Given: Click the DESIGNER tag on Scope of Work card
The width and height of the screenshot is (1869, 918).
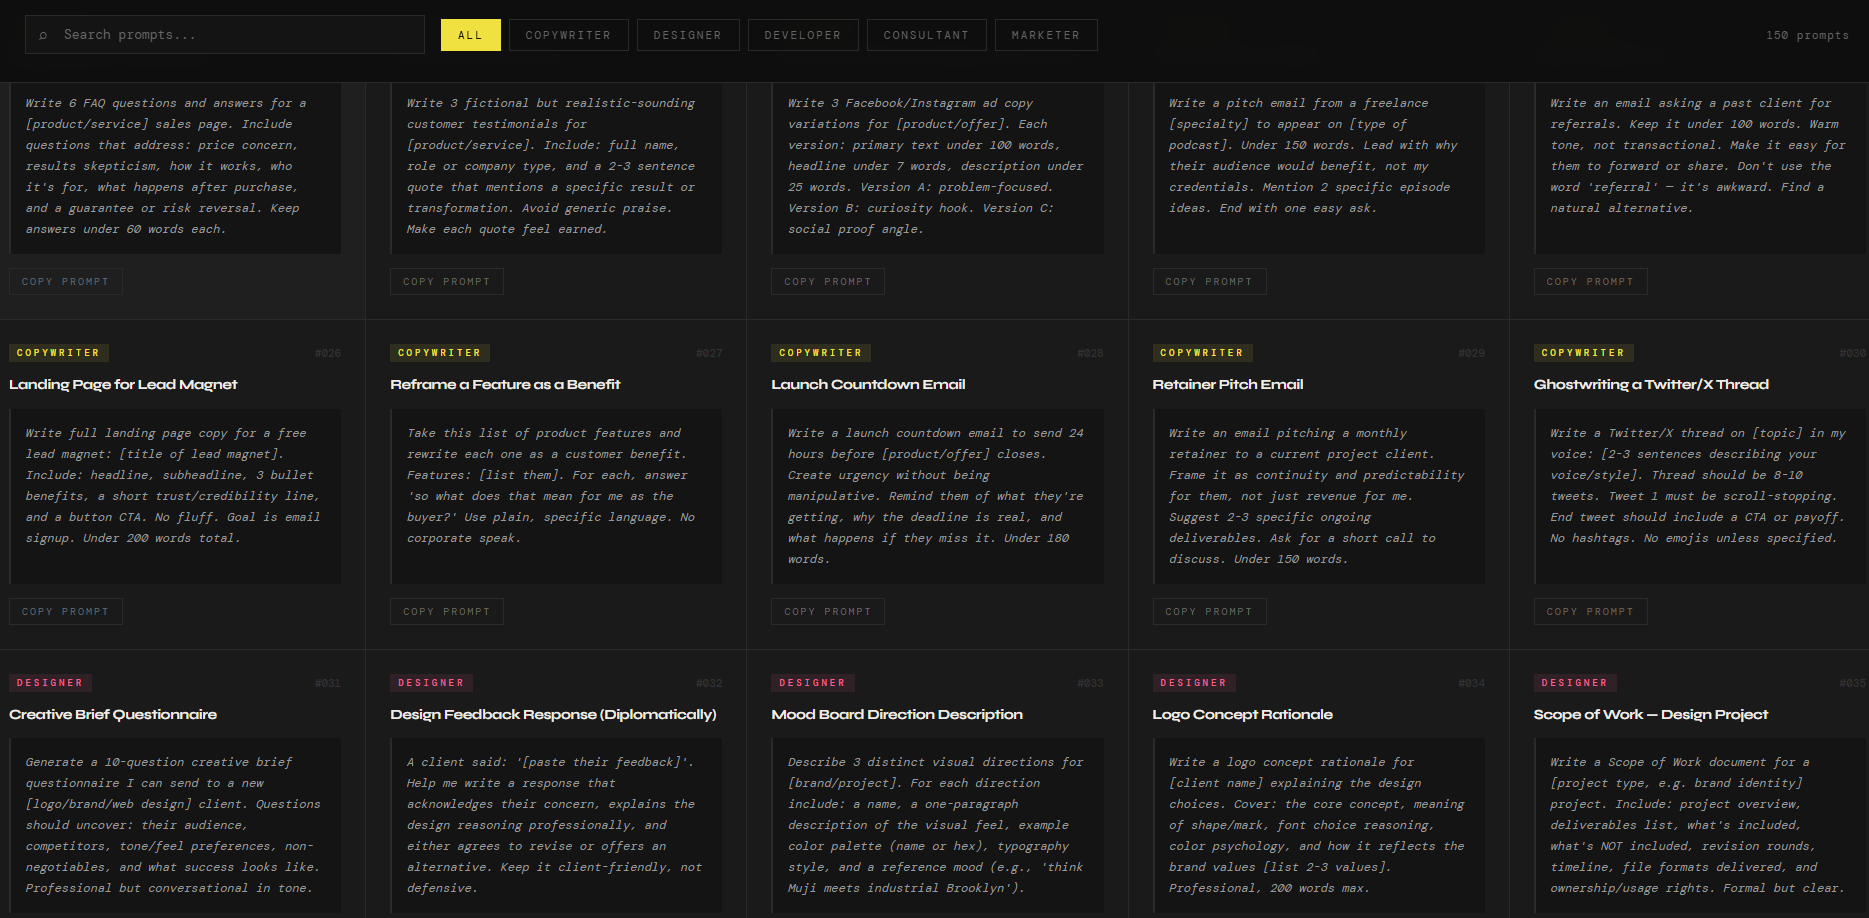Looking at the screenshot, I should click(x=1574, y=683).
